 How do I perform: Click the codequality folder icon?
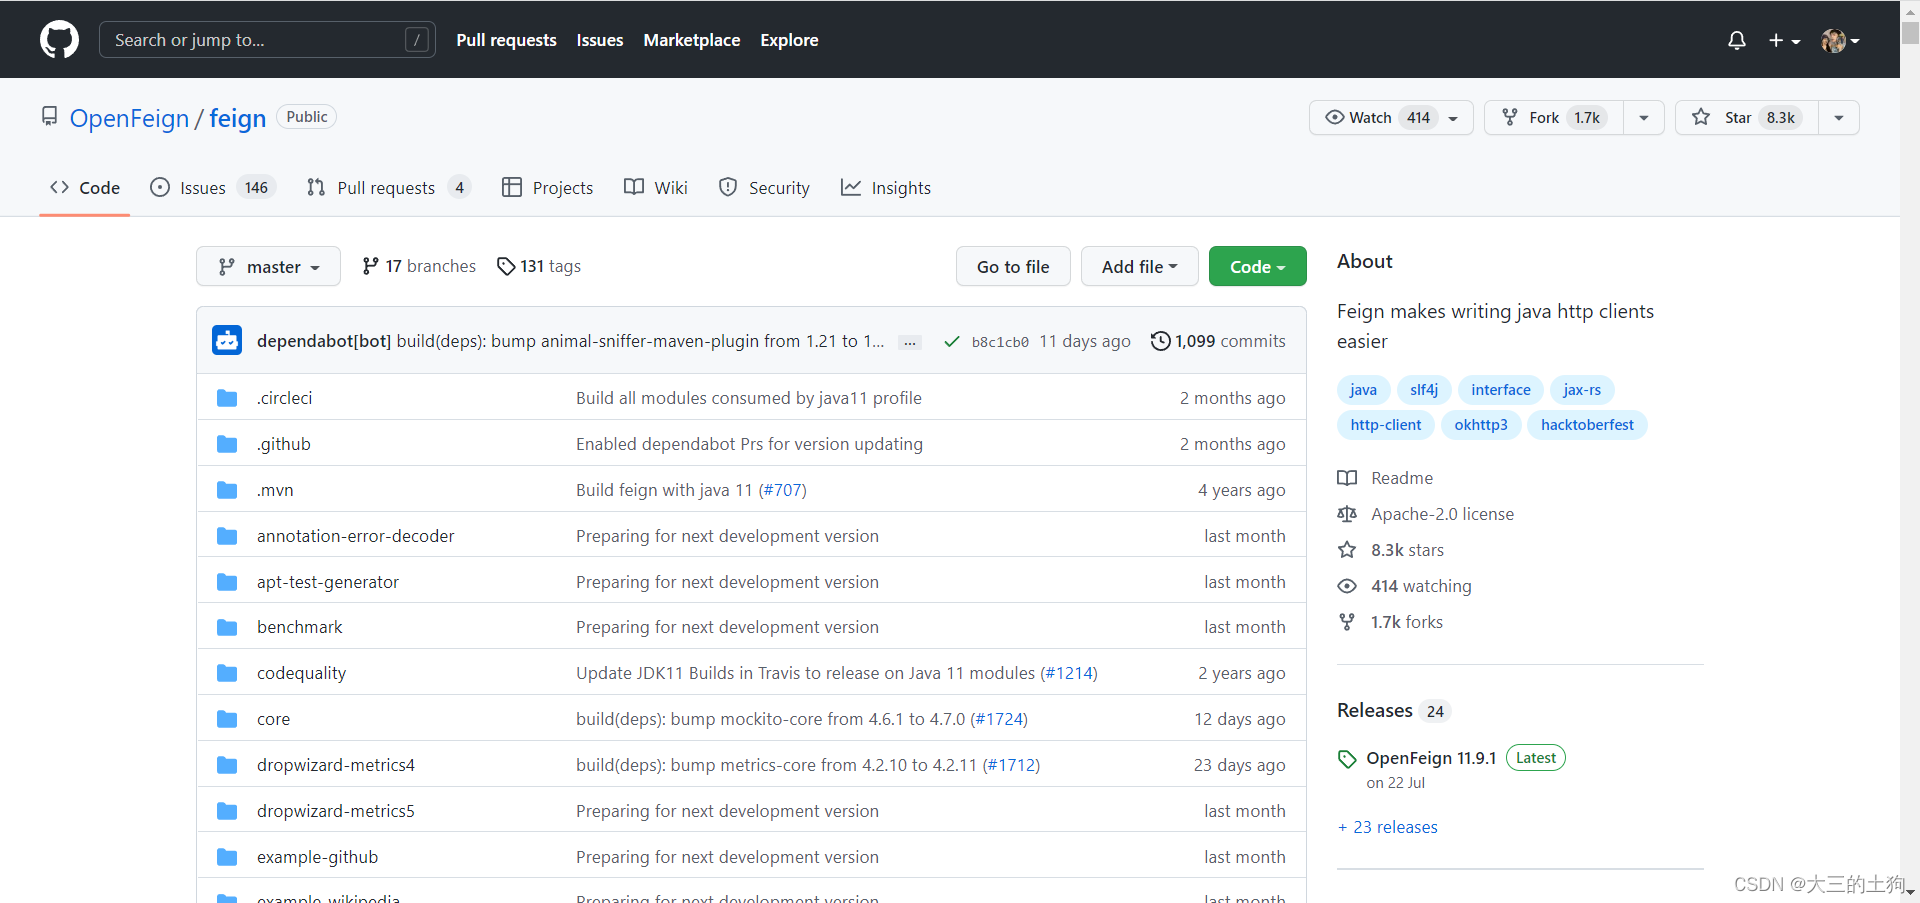tap(227, 673)
